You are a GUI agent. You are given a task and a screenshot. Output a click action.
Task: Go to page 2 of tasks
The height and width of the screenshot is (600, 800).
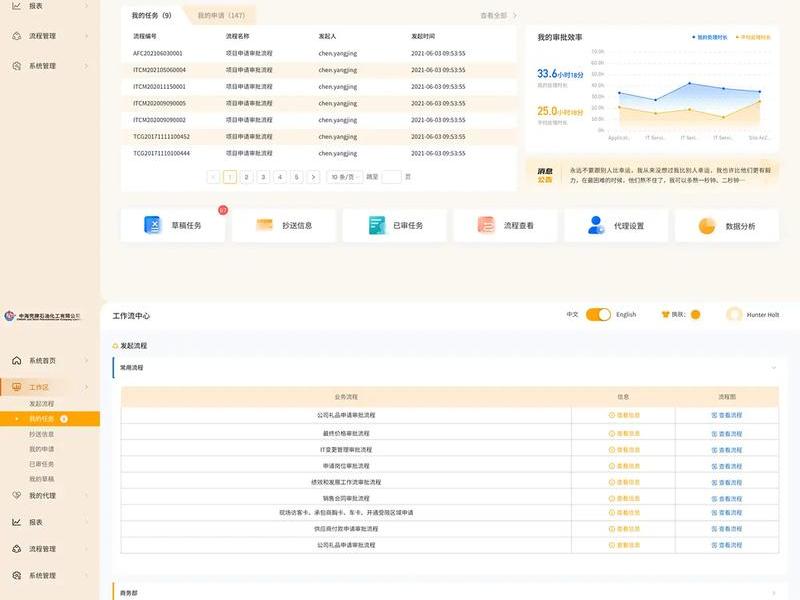246,177
